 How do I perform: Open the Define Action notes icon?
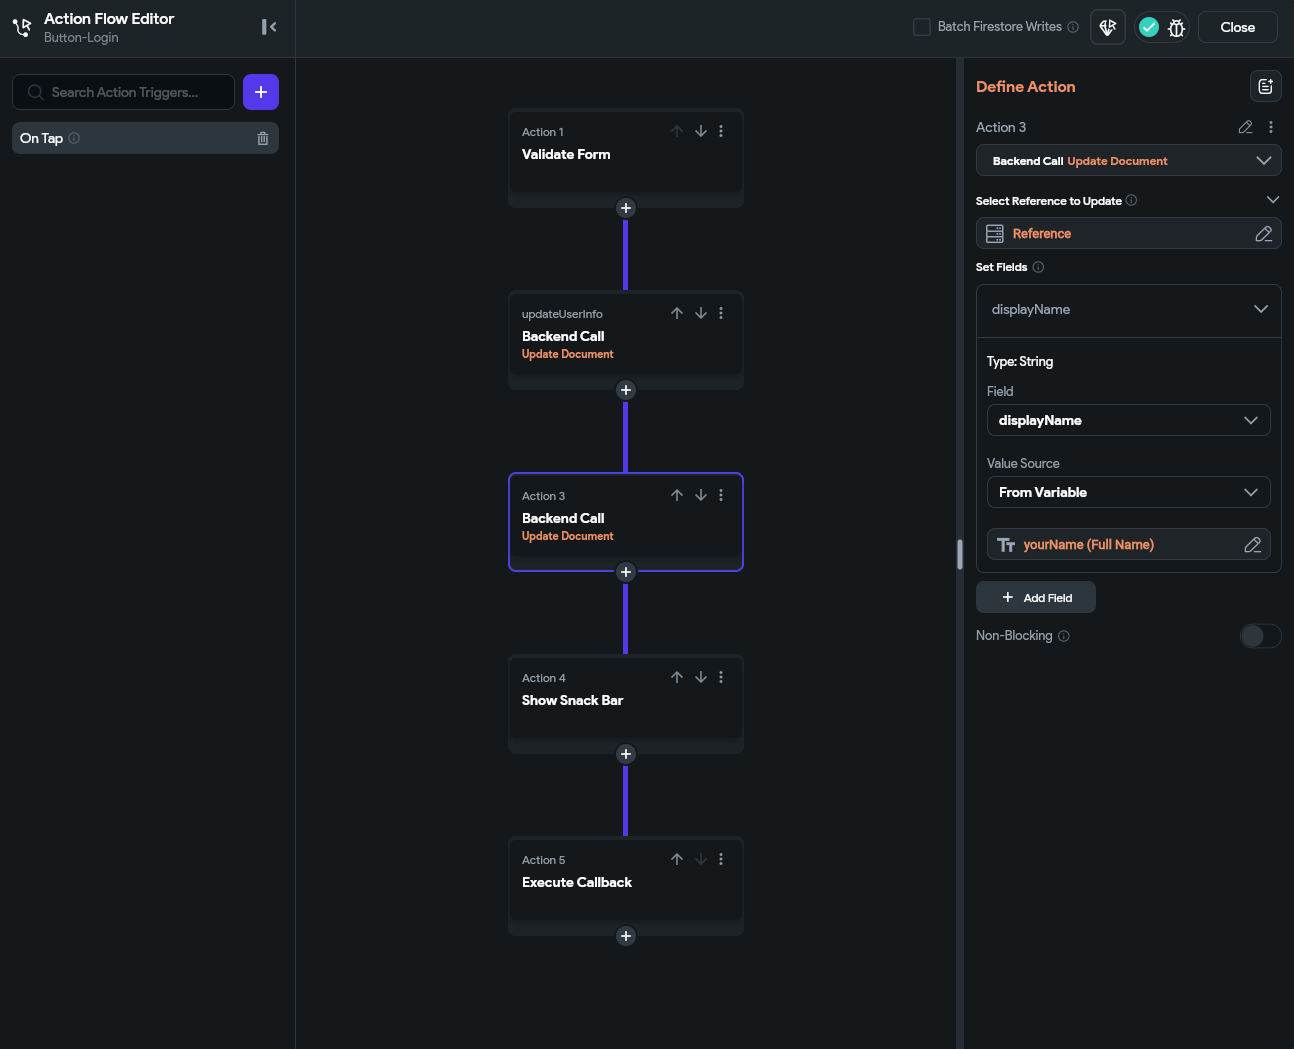click(x=1266, y=86)
